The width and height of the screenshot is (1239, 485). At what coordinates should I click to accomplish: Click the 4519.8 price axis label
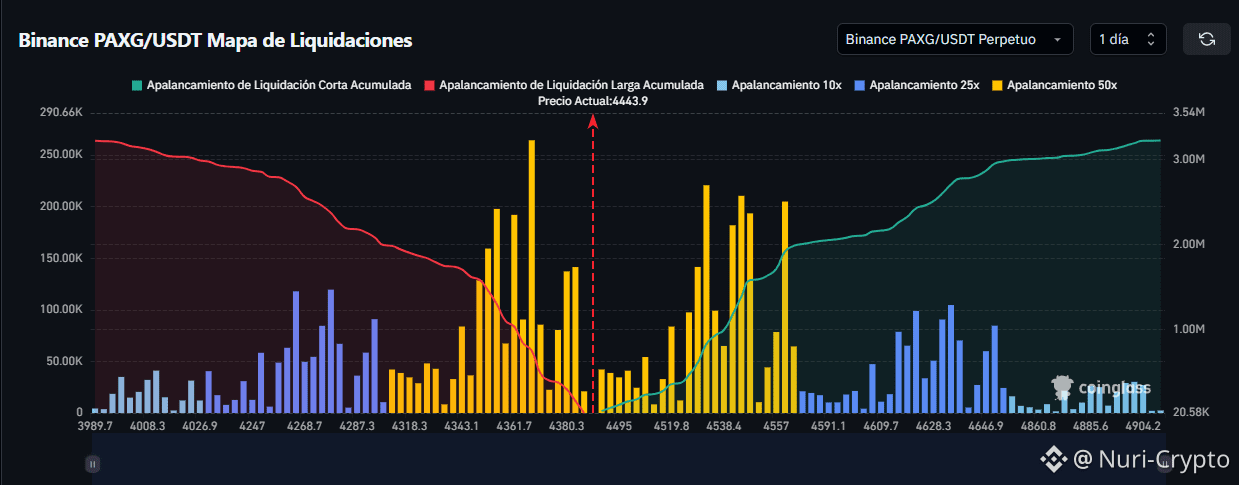(x=671, y=426)
